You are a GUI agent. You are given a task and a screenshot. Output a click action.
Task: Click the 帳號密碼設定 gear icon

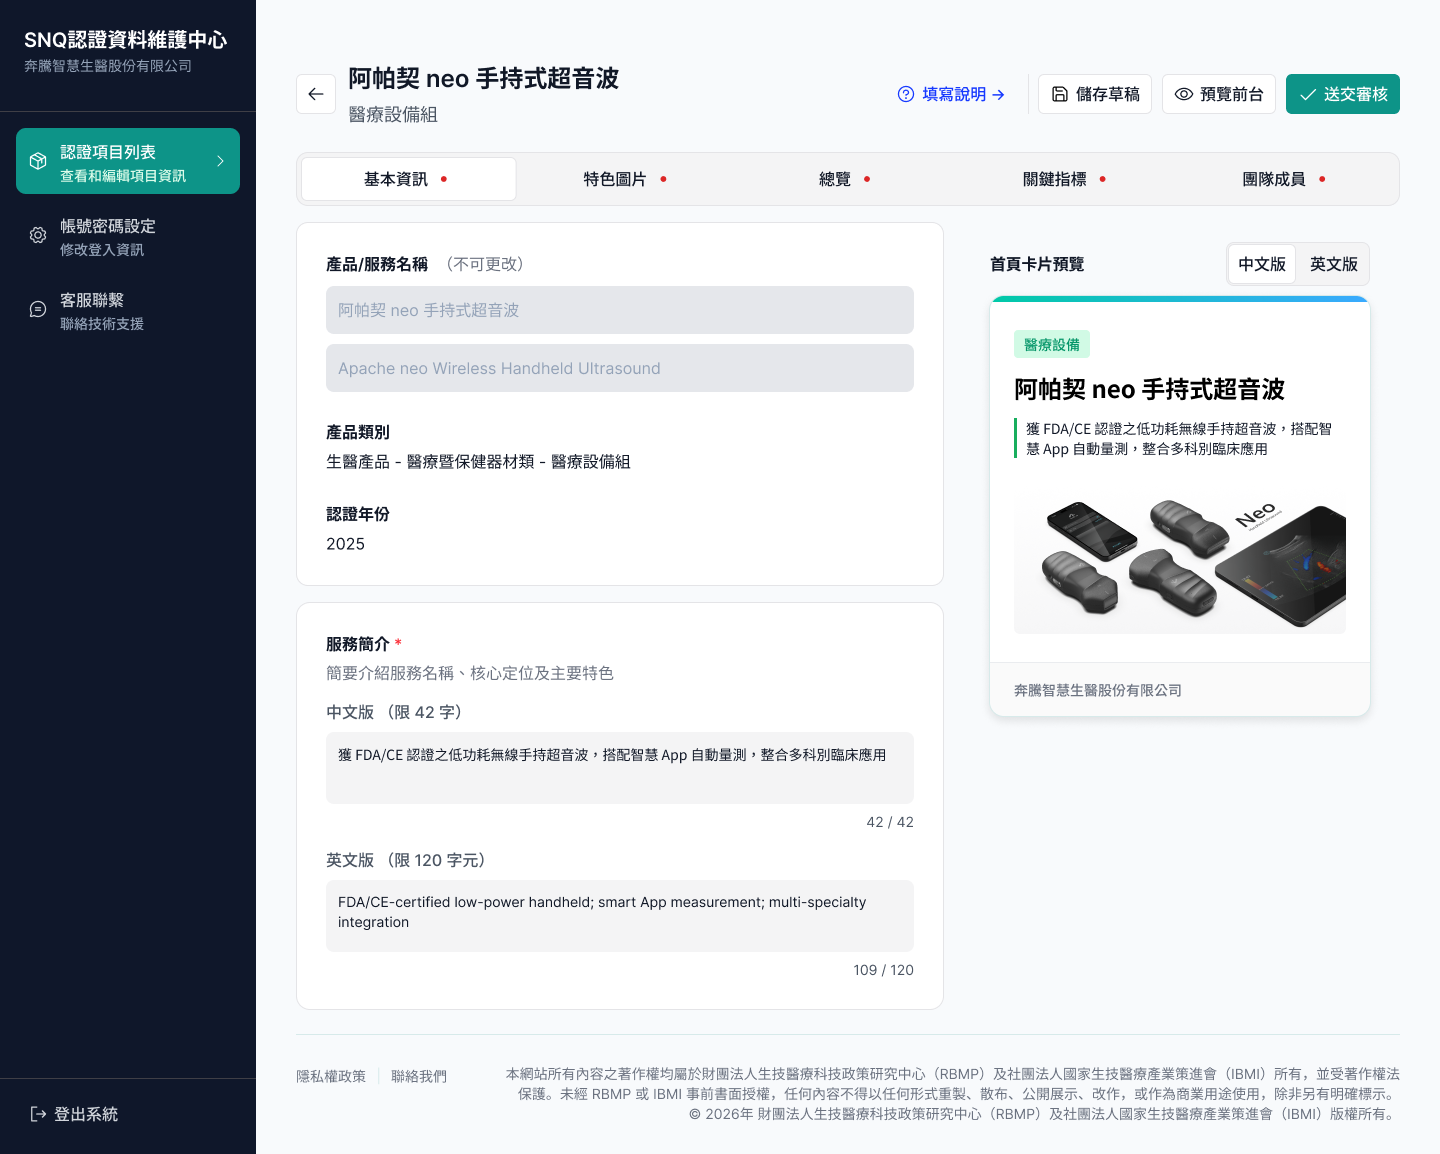click(38, 235)
